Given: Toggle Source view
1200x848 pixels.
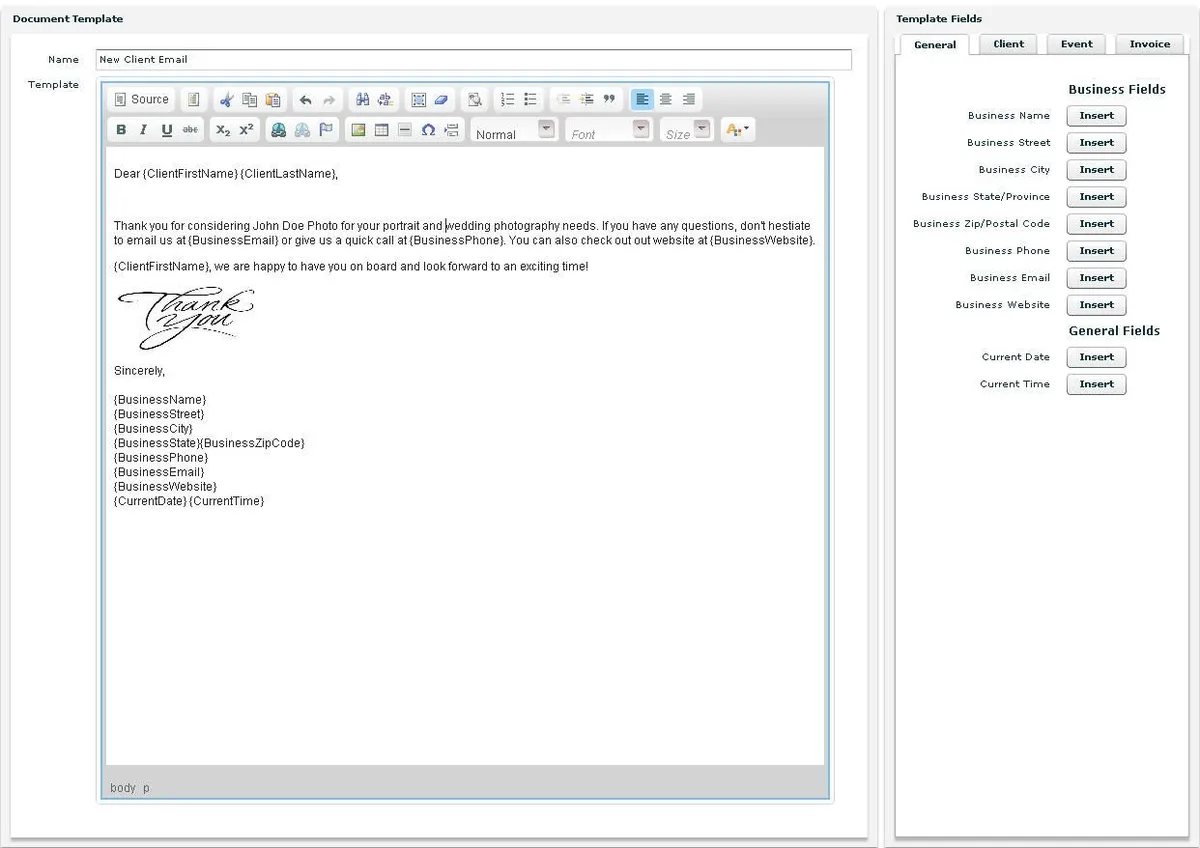Looking at the screenshot, I should (141, 100).
